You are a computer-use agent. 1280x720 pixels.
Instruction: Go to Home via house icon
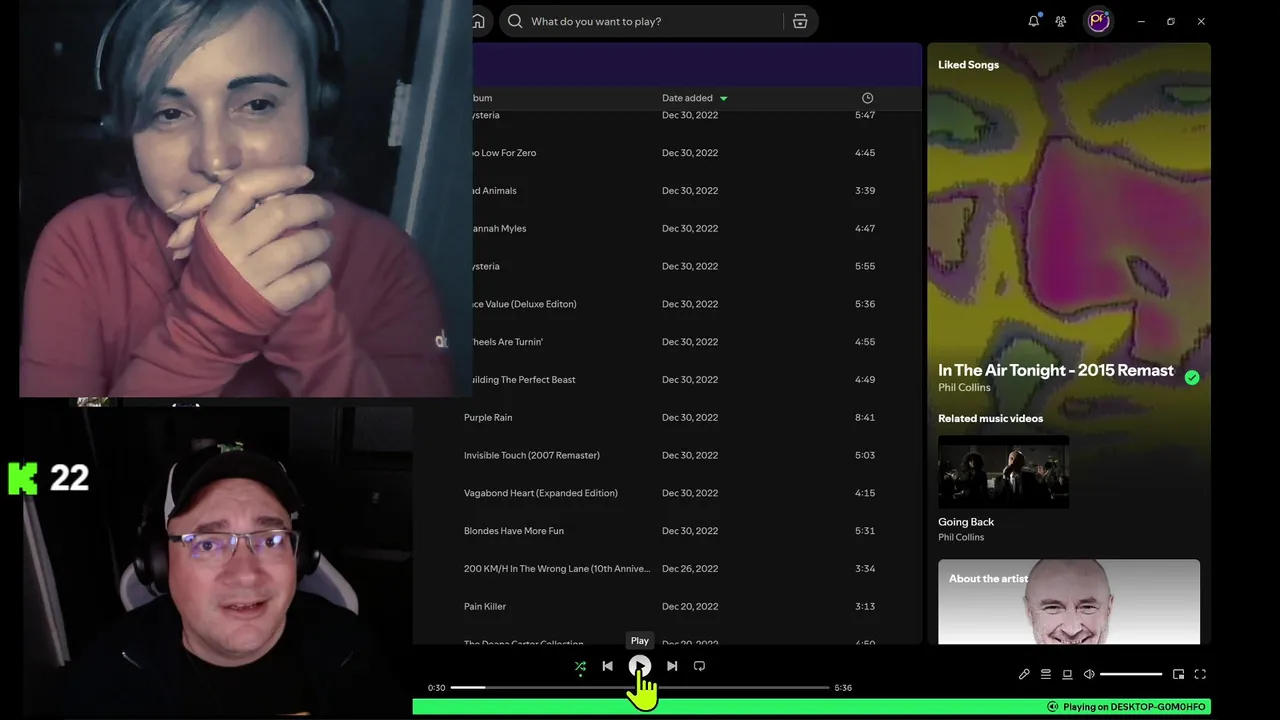click(478, 21)
